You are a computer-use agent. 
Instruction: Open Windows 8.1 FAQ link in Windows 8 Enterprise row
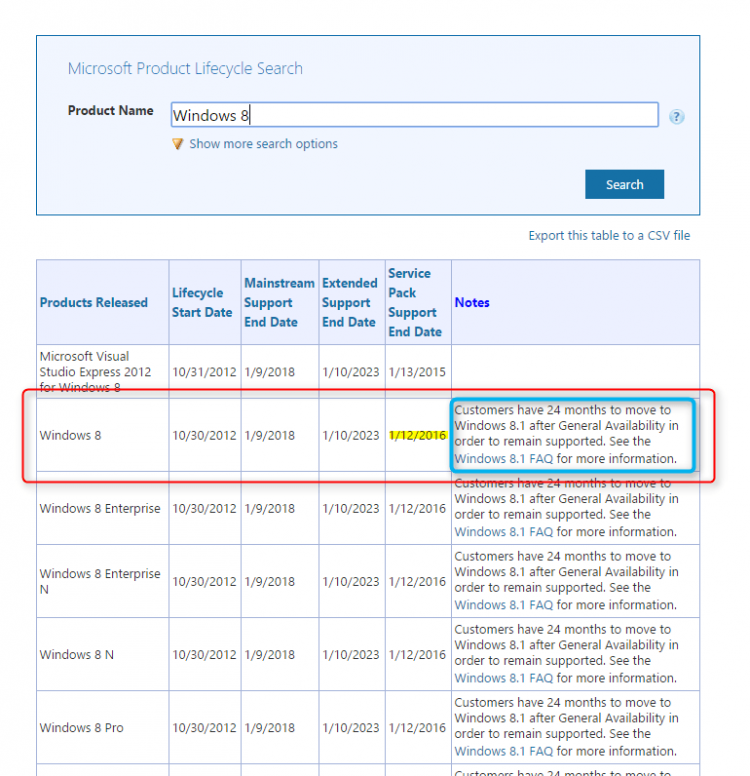(x=503, y=532)
